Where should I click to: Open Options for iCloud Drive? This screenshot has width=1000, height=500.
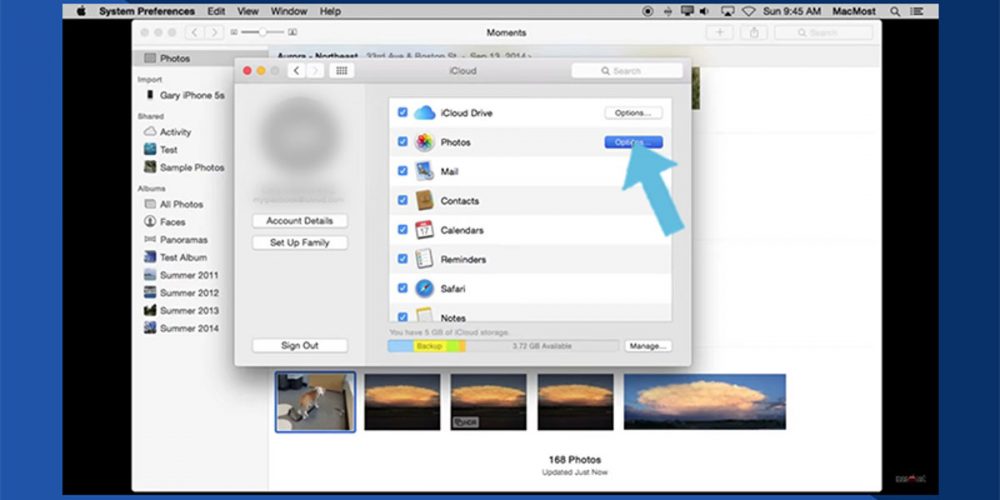tap(634, 113)
